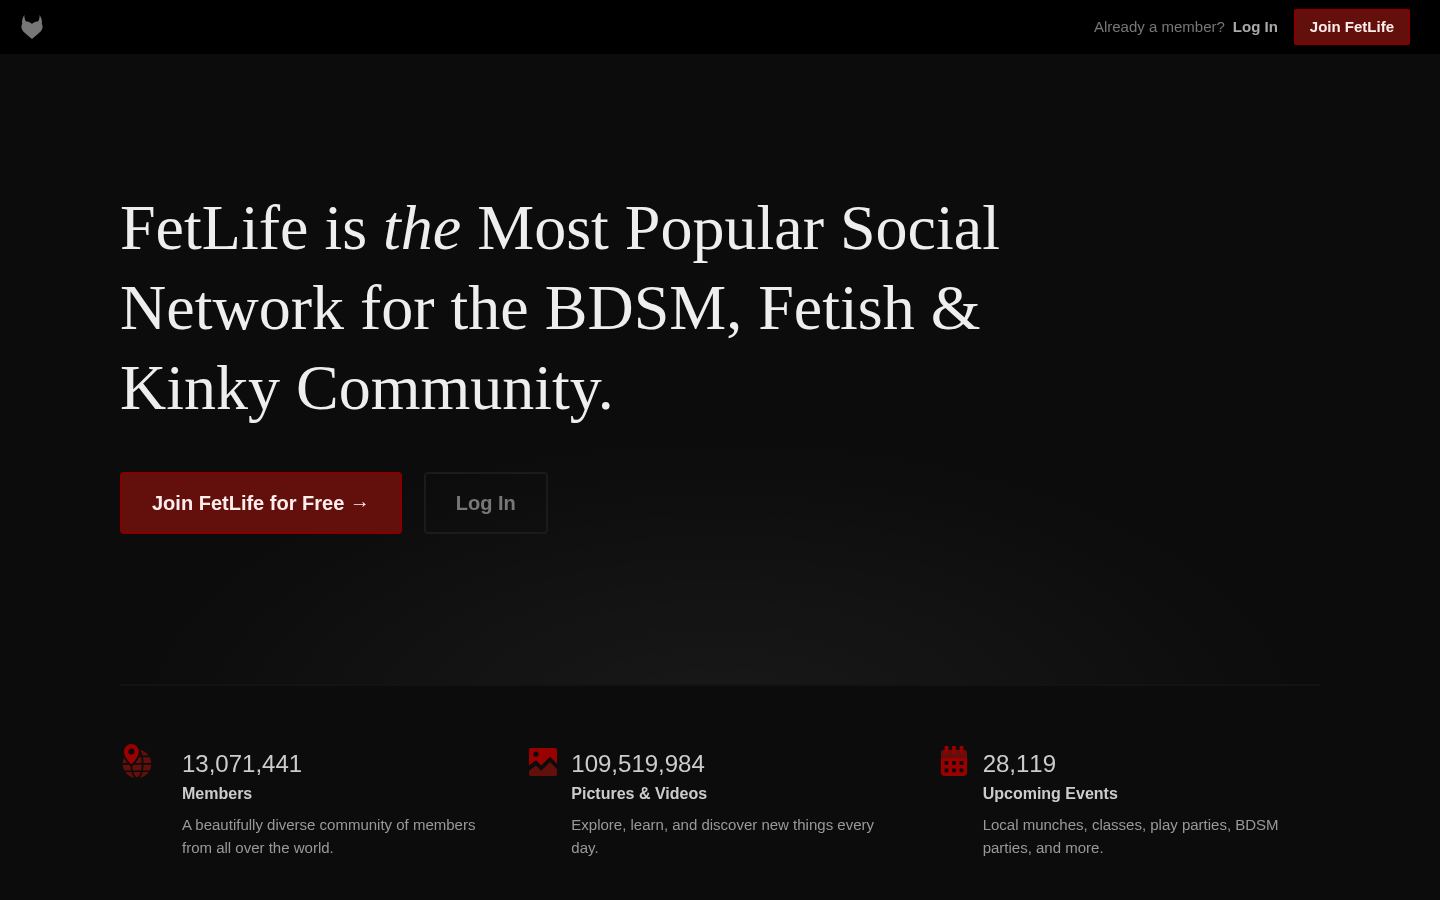Select the 13,071,441 members count
This screenshot has height=900, width=1440.
(x=242, y=764)
